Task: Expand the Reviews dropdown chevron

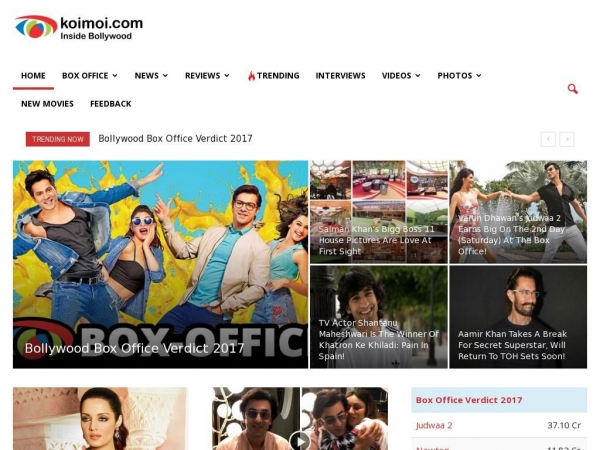Action: tap(227, 76)
